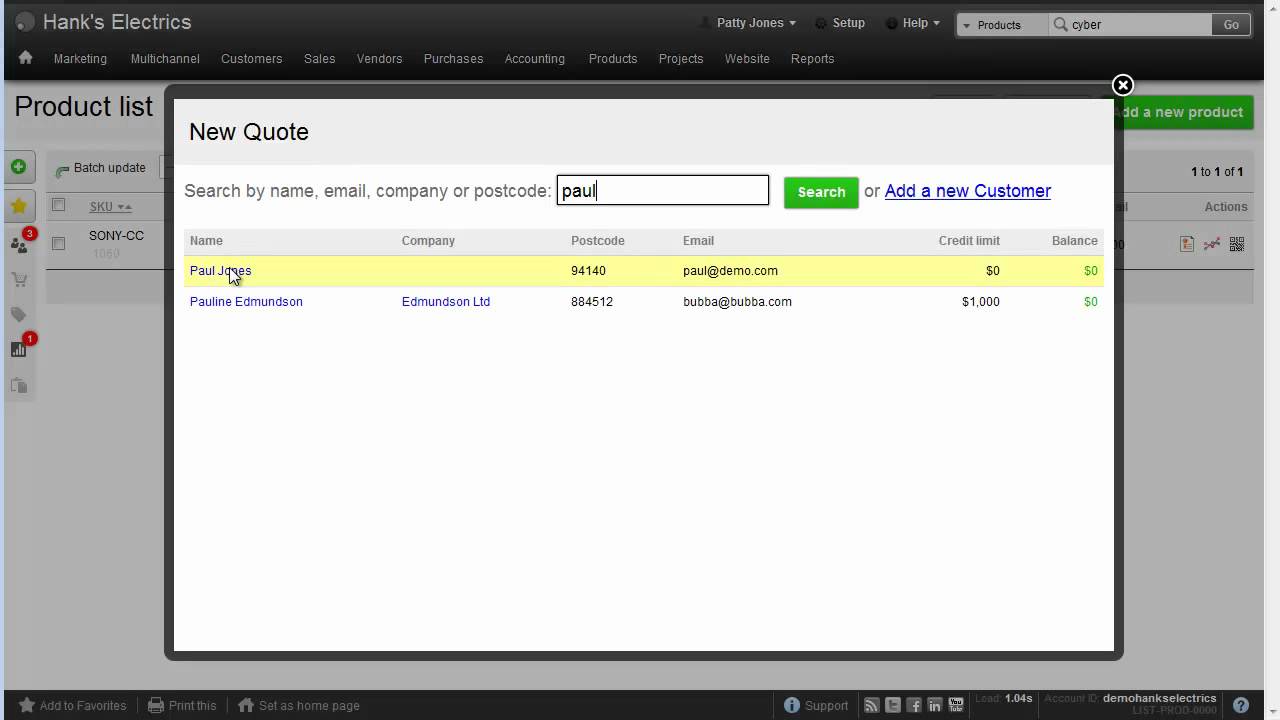Open the Customers menu

pos(251,59)
